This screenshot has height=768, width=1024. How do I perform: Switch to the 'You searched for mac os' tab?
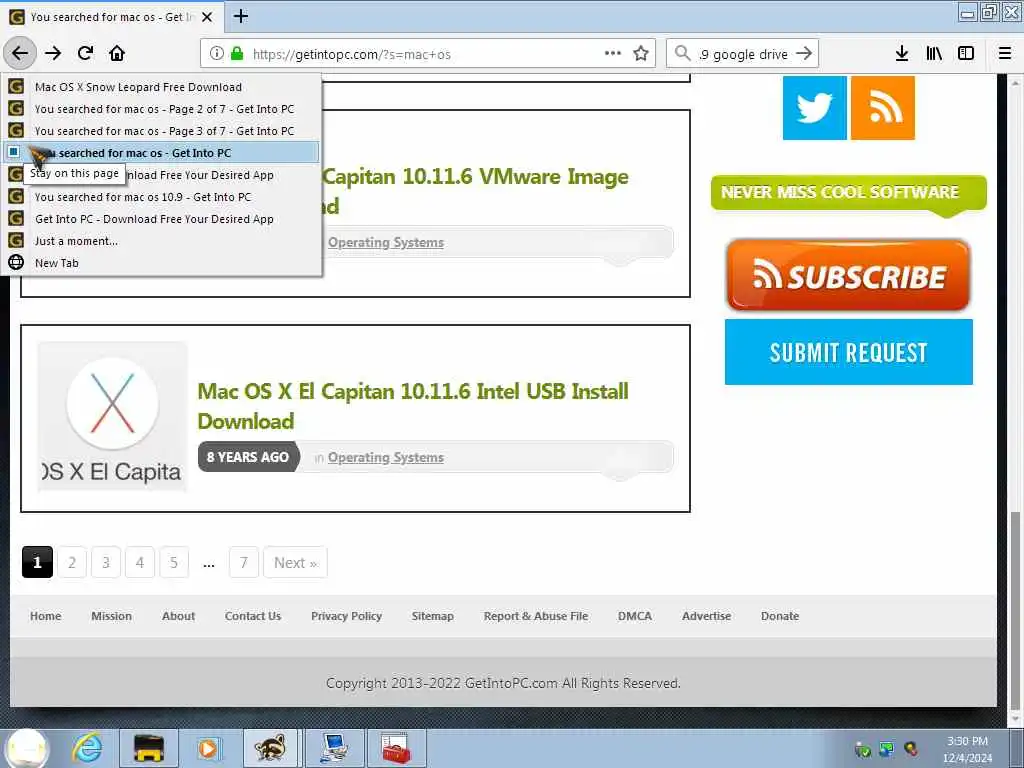(x=111, y=17)
